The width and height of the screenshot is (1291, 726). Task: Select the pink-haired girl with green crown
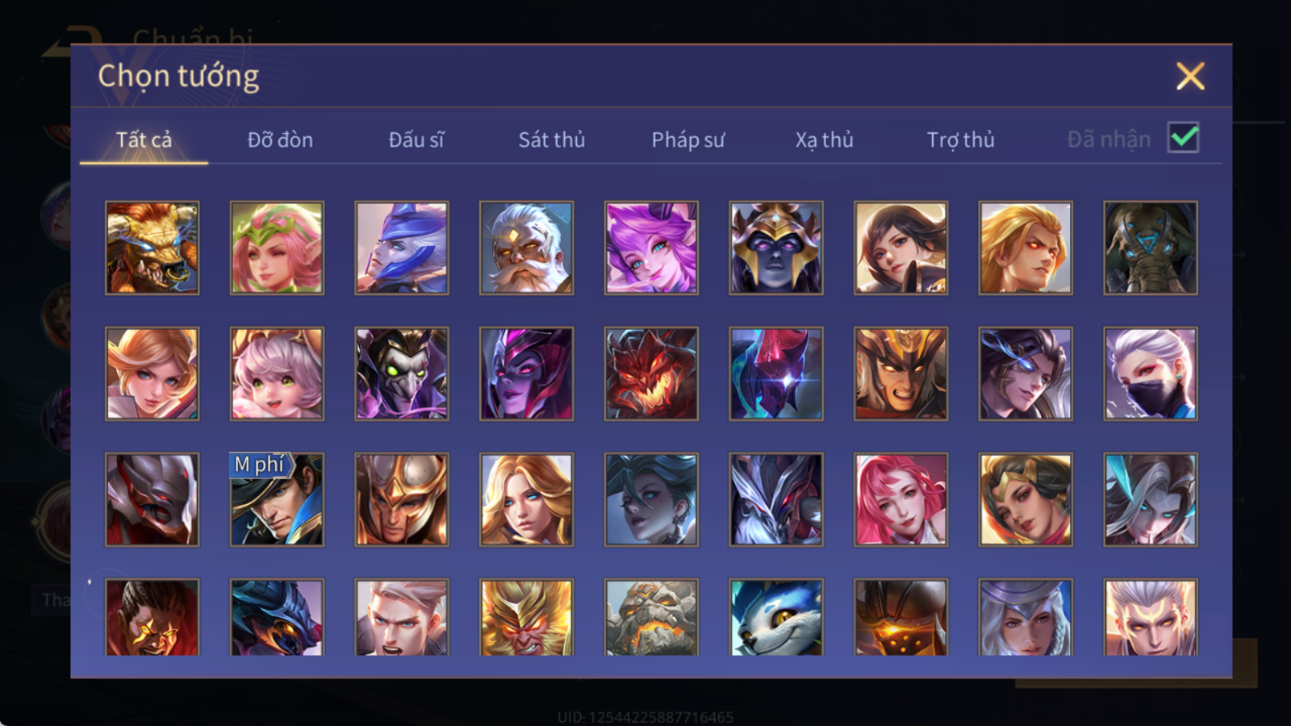(277, 248)
